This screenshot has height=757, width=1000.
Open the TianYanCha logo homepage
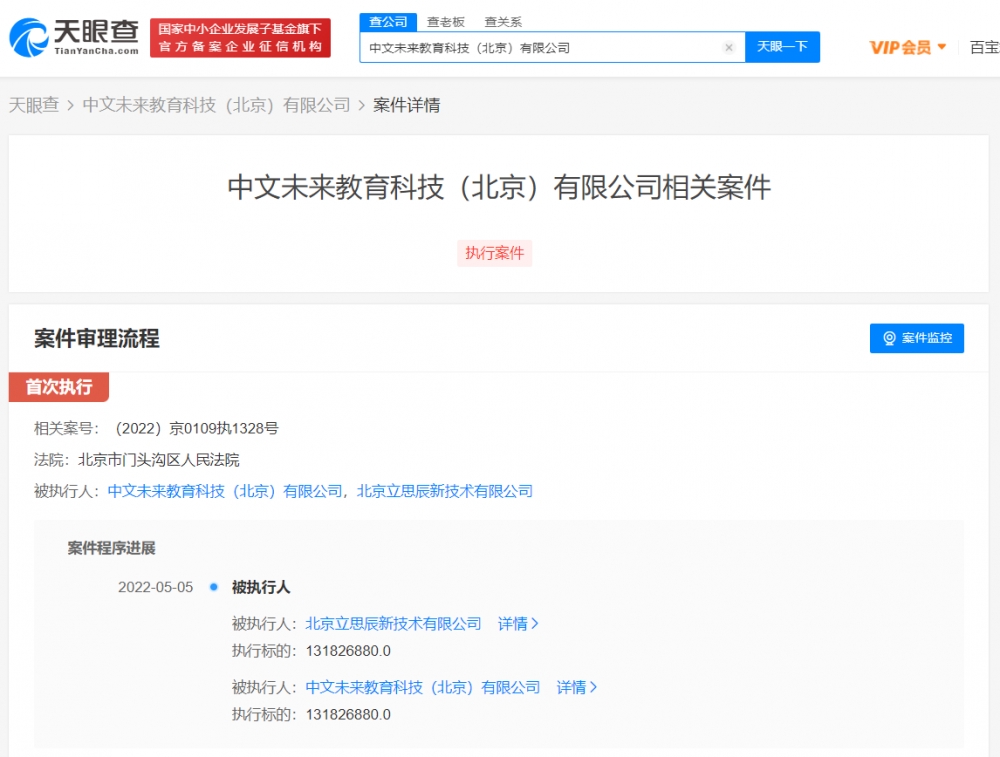point(74,38)
